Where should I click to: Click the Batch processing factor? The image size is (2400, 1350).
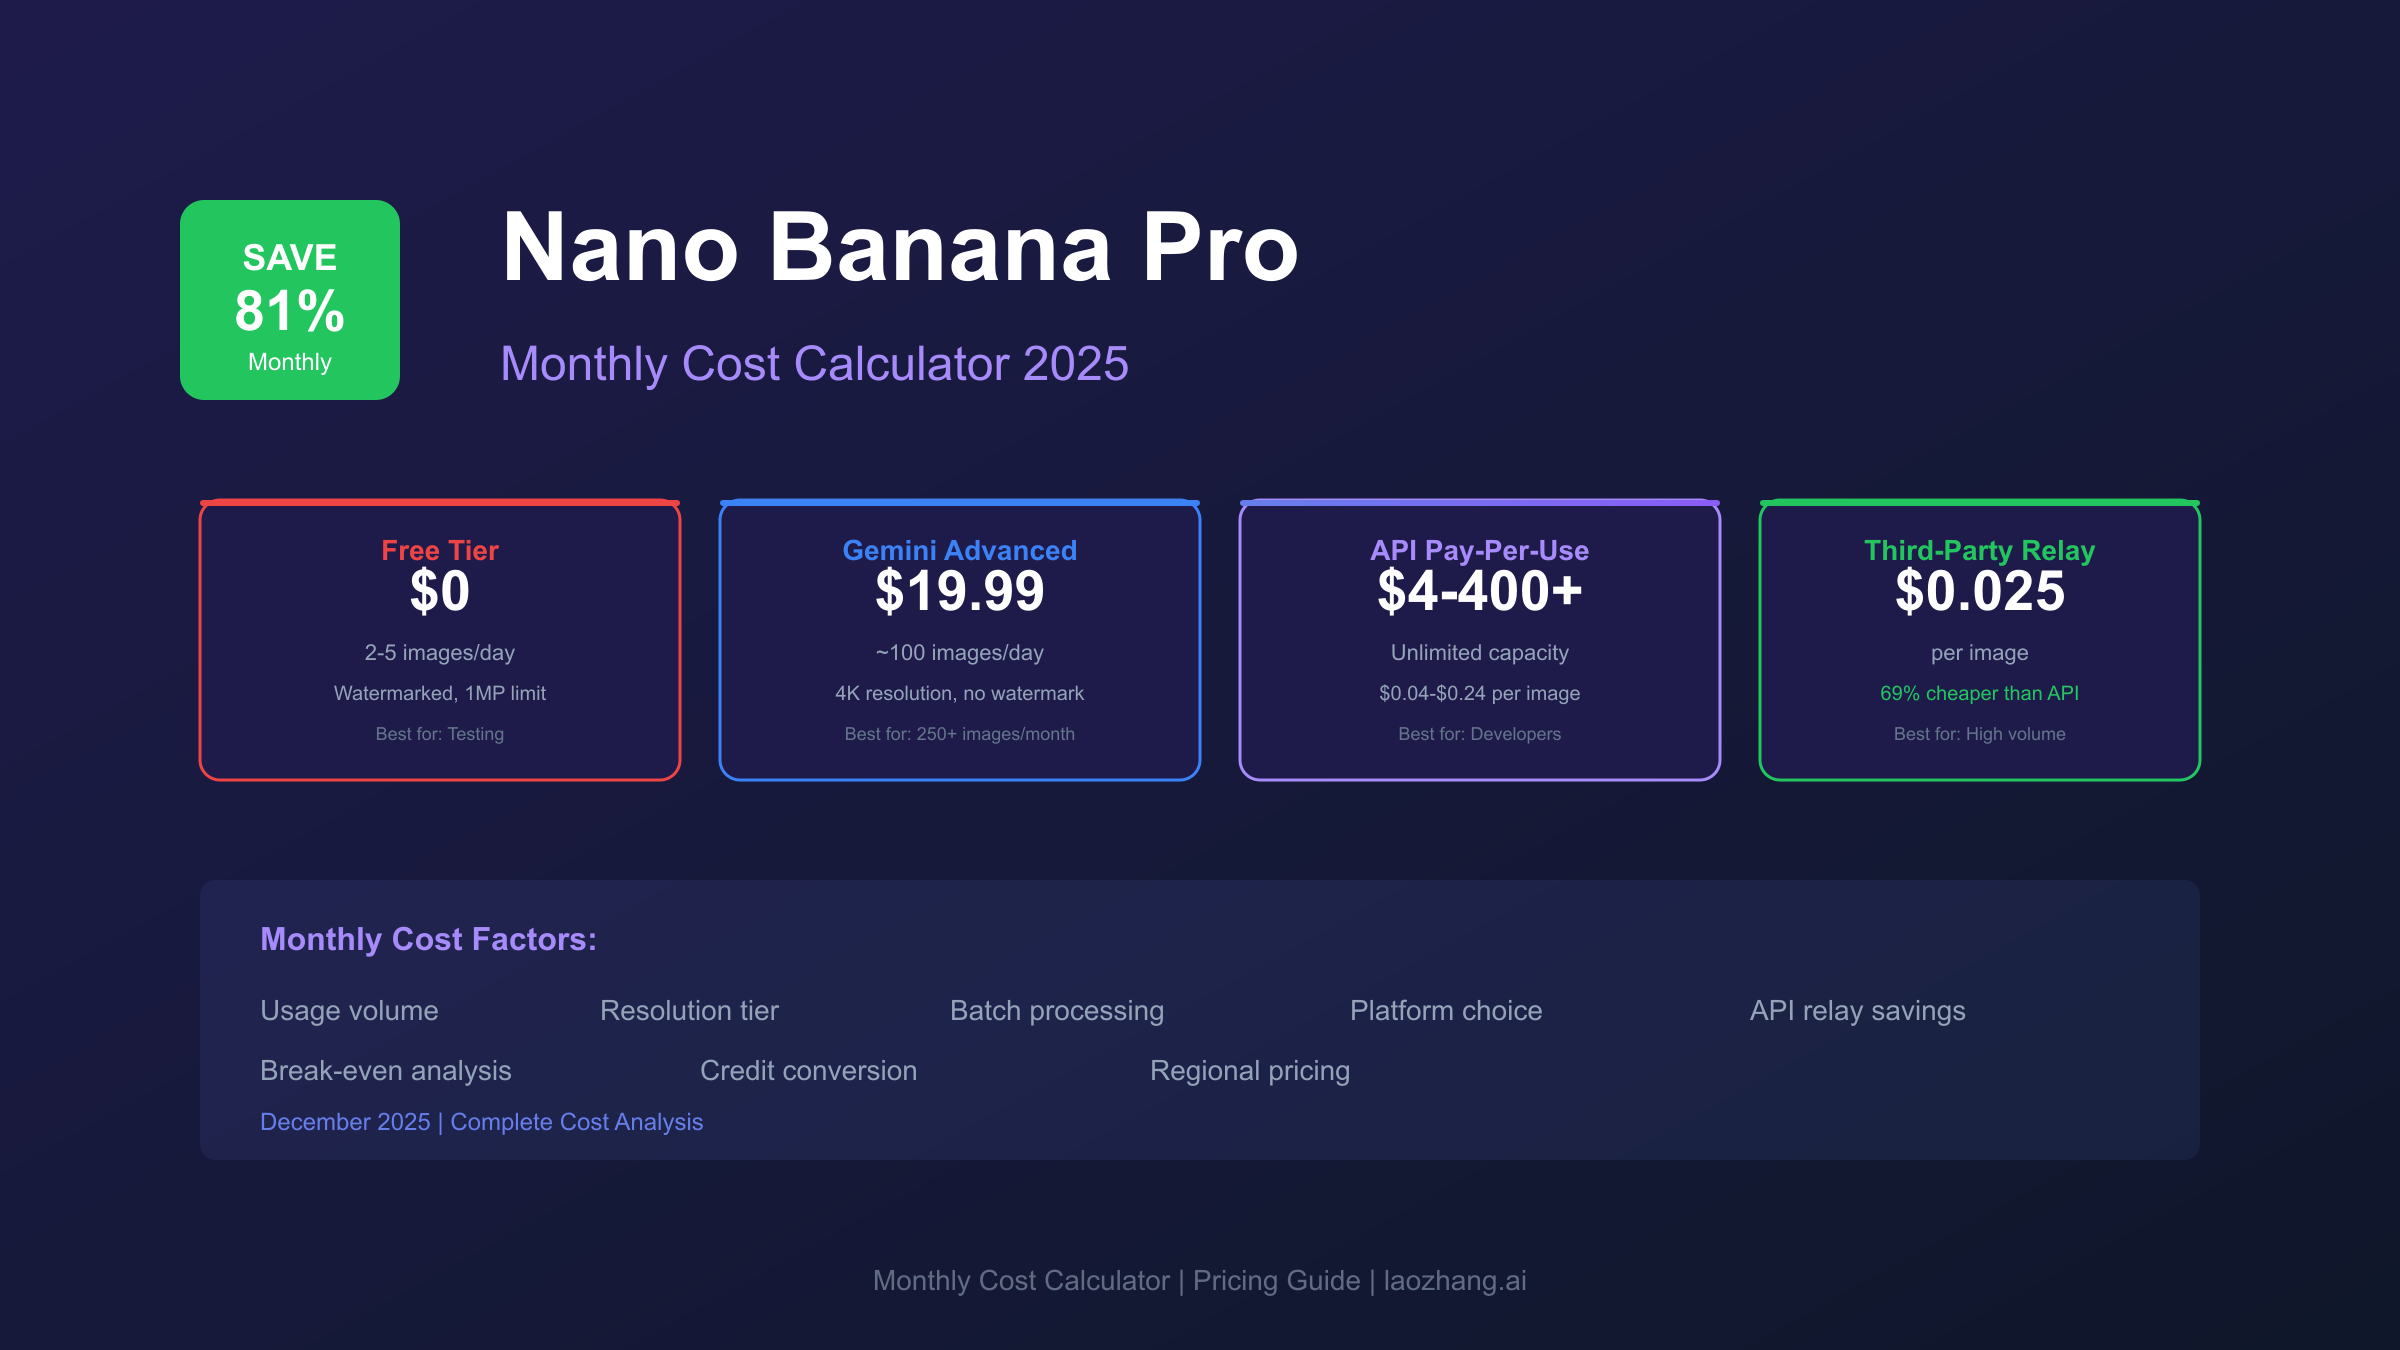point(1056,1010)
